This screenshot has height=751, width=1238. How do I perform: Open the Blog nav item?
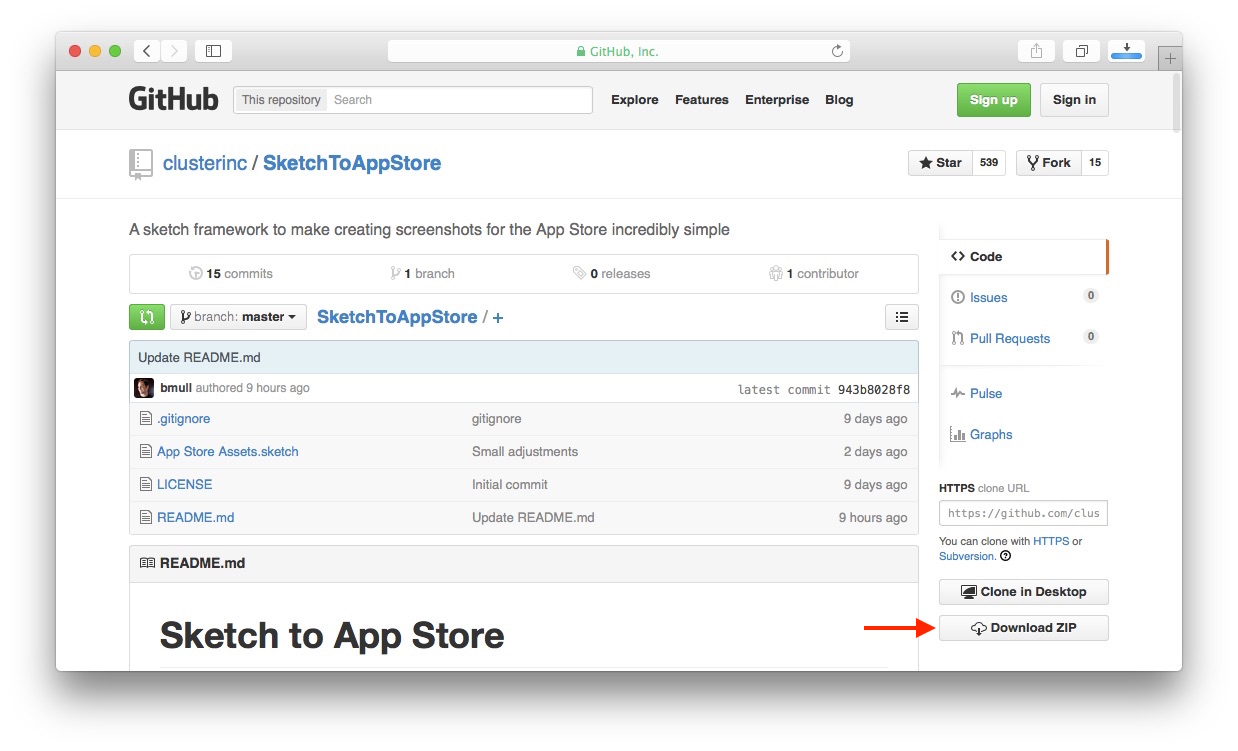(839, 100)
